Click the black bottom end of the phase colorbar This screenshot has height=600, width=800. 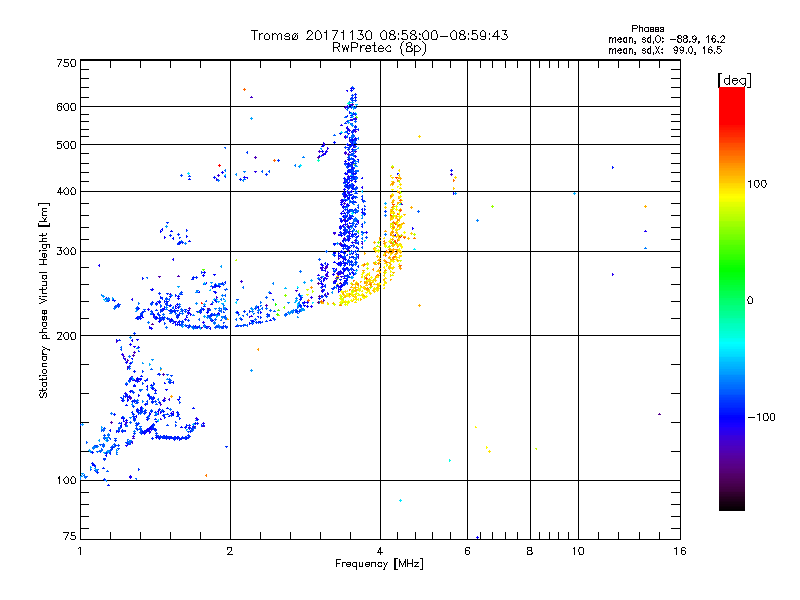(x=732, y=505)
